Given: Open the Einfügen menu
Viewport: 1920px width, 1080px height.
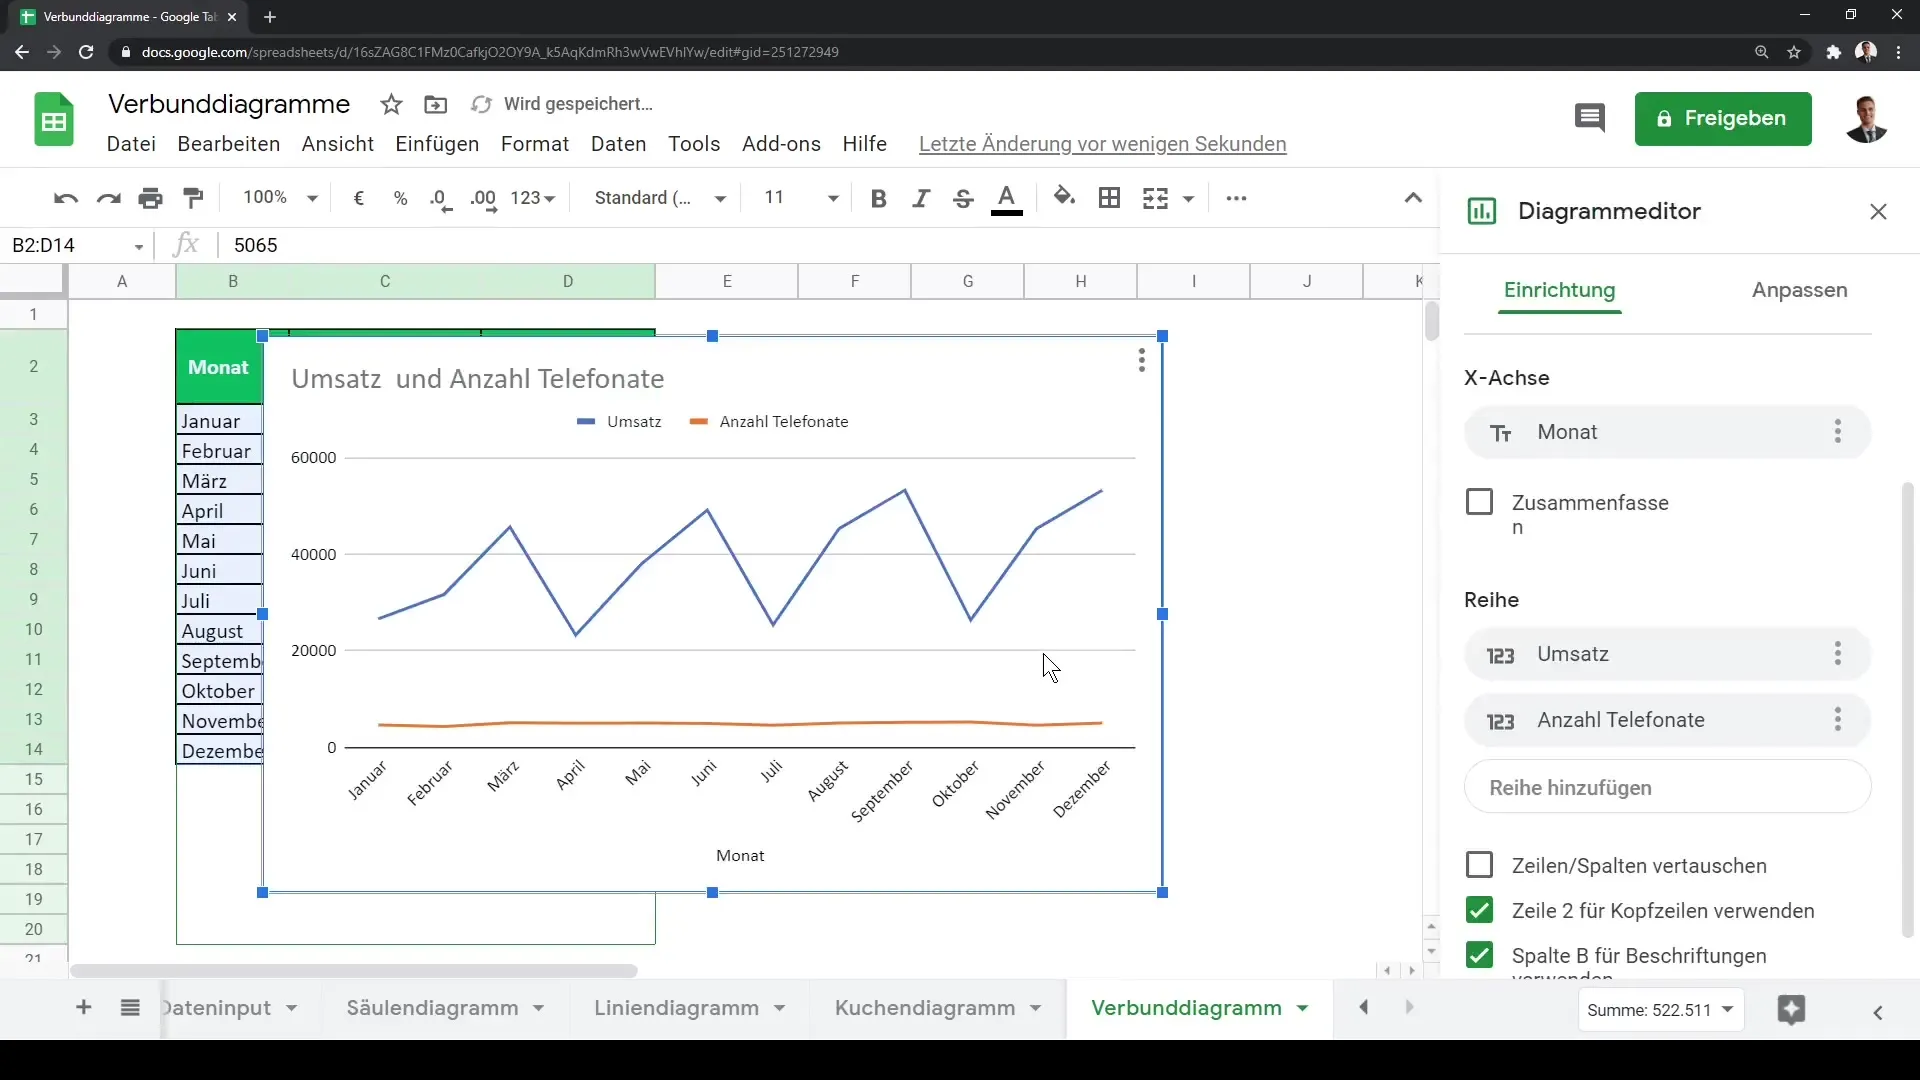Looking at the screenshot, I should (x=437, y=144).
